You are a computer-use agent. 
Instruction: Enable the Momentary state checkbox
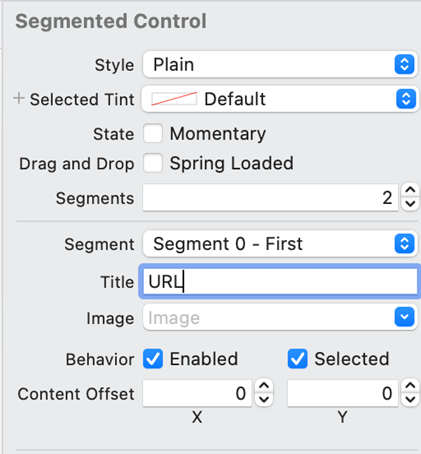pyautogui.click(x=153, y=133)
